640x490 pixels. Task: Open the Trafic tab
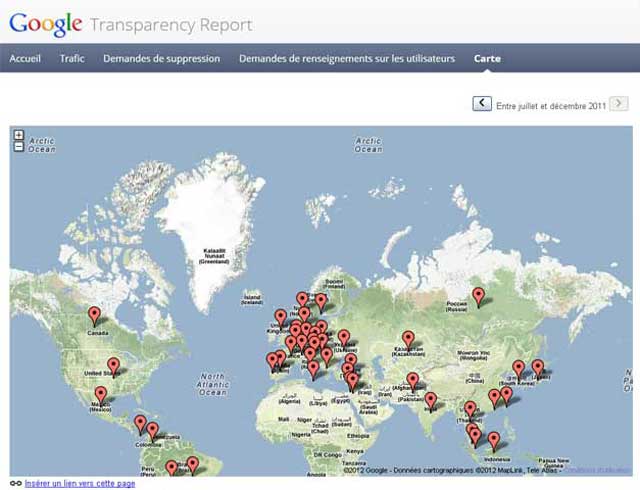[x=72, y=58]
